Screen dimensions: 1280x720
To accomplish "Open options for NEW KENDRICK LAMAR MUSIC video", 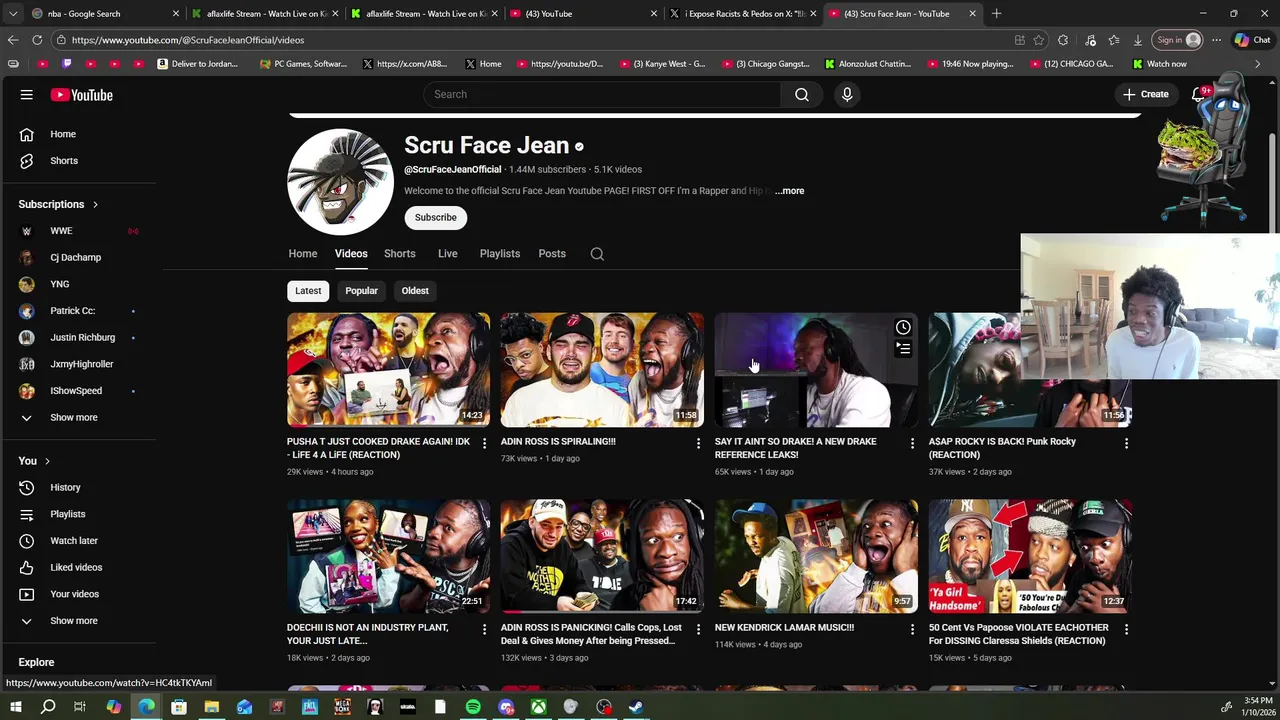I will [912, 629].
